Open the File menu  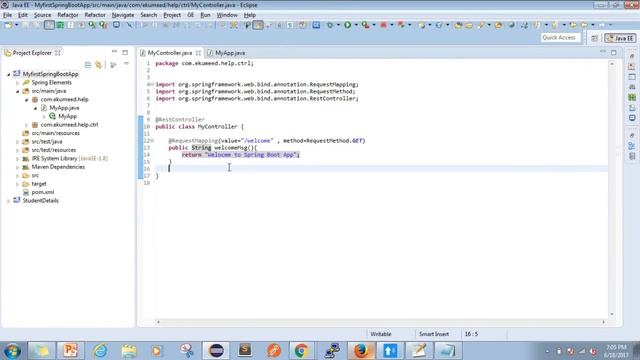point(7,15)
